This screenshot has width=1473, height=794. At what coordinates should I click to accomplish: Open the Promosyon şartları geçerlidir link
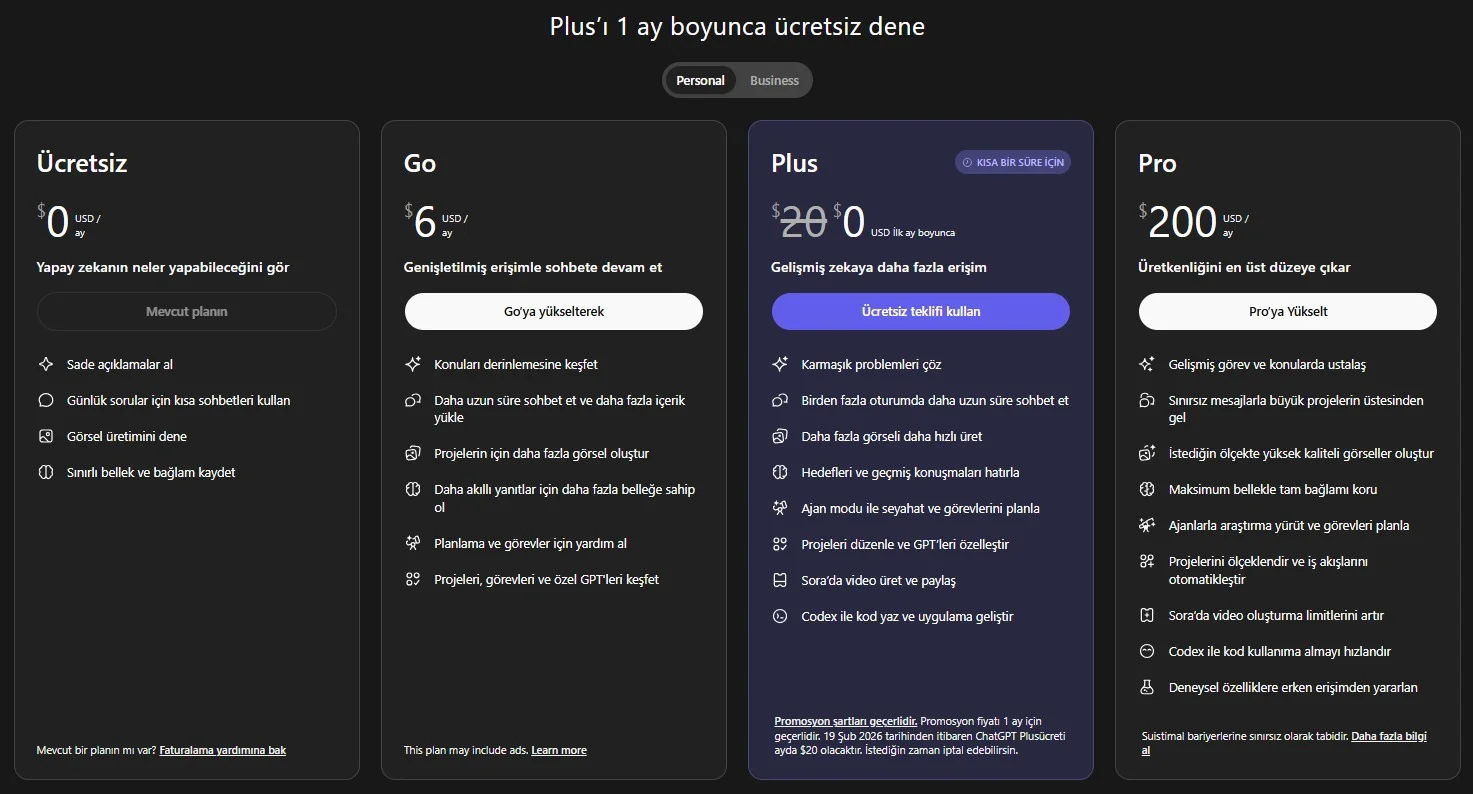tap(845, 721)
